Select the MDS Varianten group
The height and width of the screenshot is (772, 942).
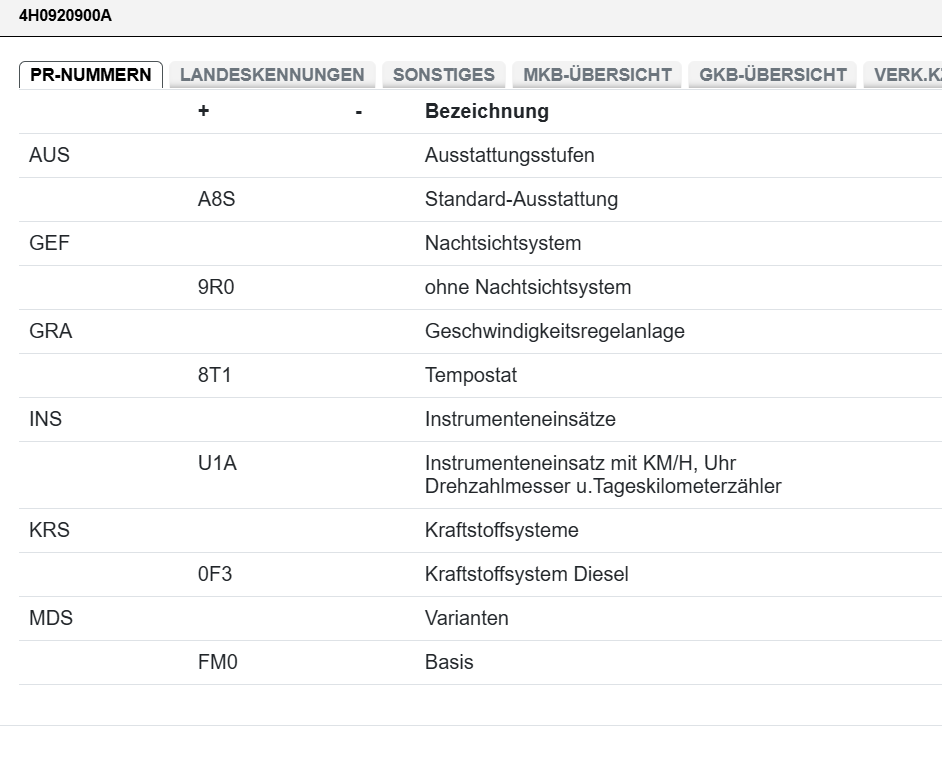[50, 618]
